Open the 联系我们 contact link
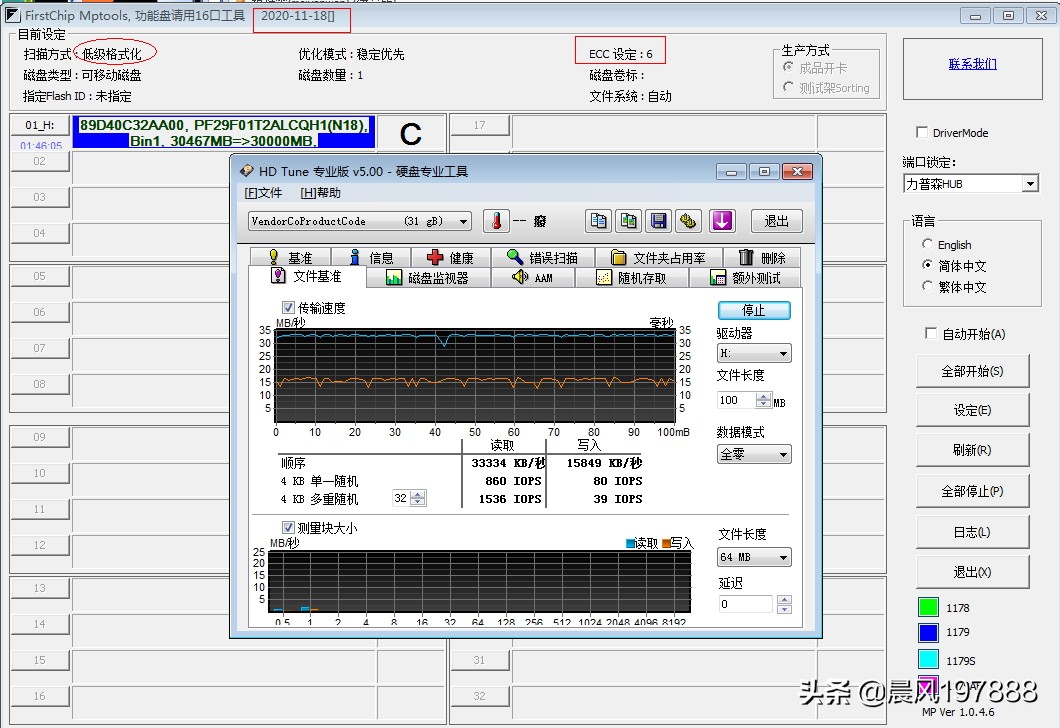This screenshot has width=1060, height=728. [x=973, y=64]
